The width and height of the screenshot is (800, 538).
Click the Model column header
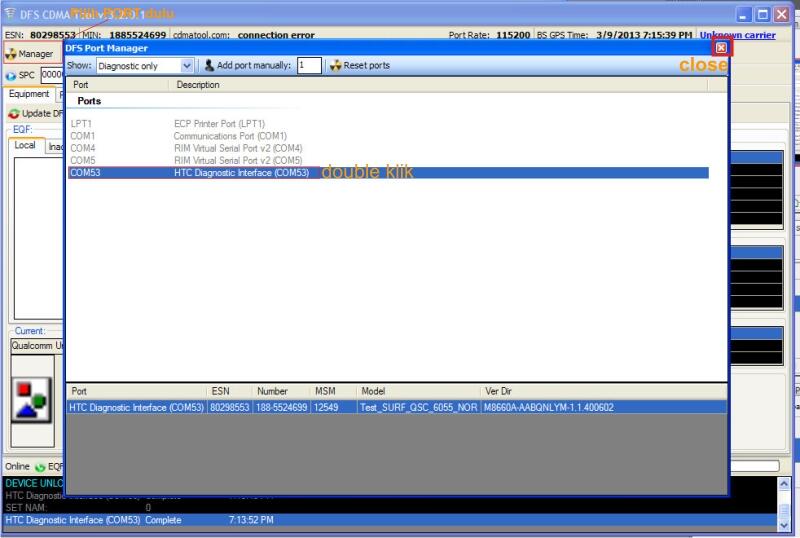tap(418, 392)
